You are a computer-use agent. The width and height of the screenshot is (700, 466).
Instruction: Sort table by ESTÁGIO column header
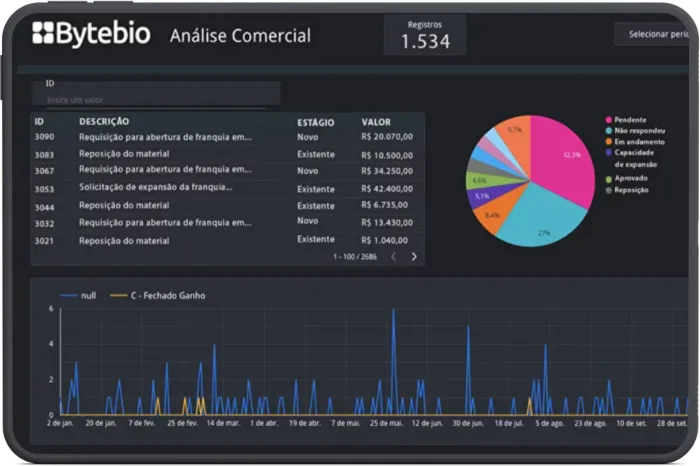tap(316, 122)
